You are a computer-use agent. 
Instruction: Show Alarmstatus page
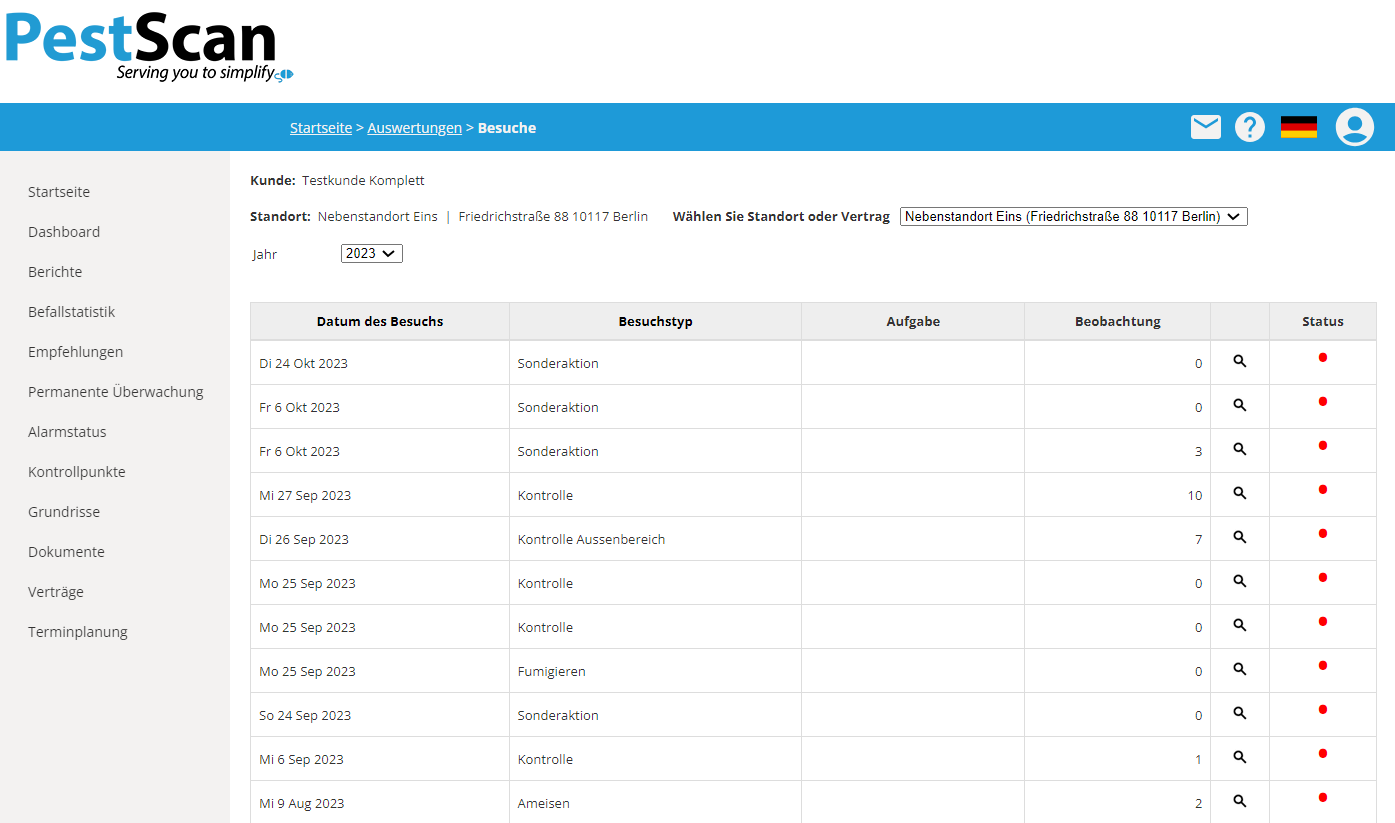coord(67,432)
